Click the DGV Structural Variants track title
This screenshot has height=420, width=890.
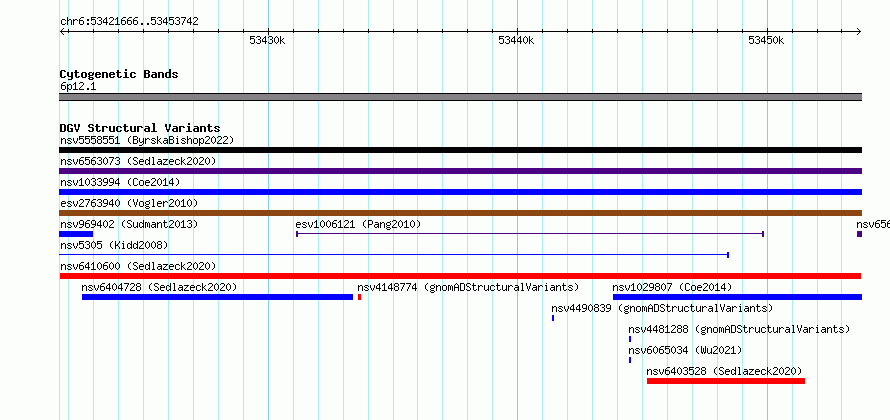tap(140, 128)
